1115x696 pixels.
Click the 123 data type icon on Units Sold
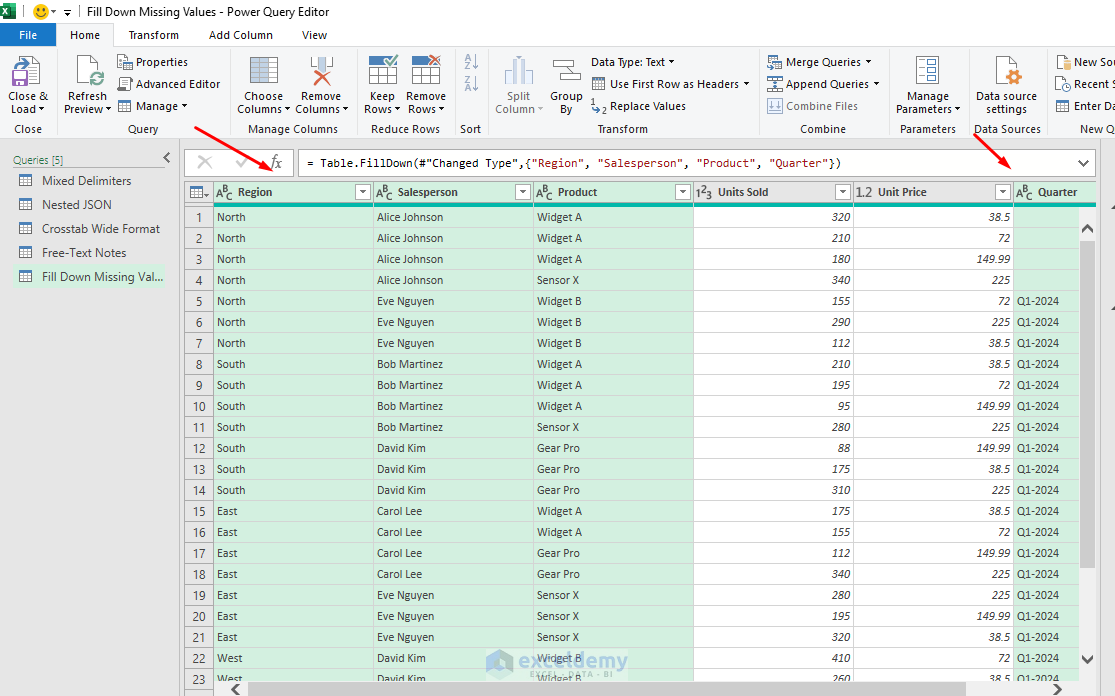tap(703, 193)
